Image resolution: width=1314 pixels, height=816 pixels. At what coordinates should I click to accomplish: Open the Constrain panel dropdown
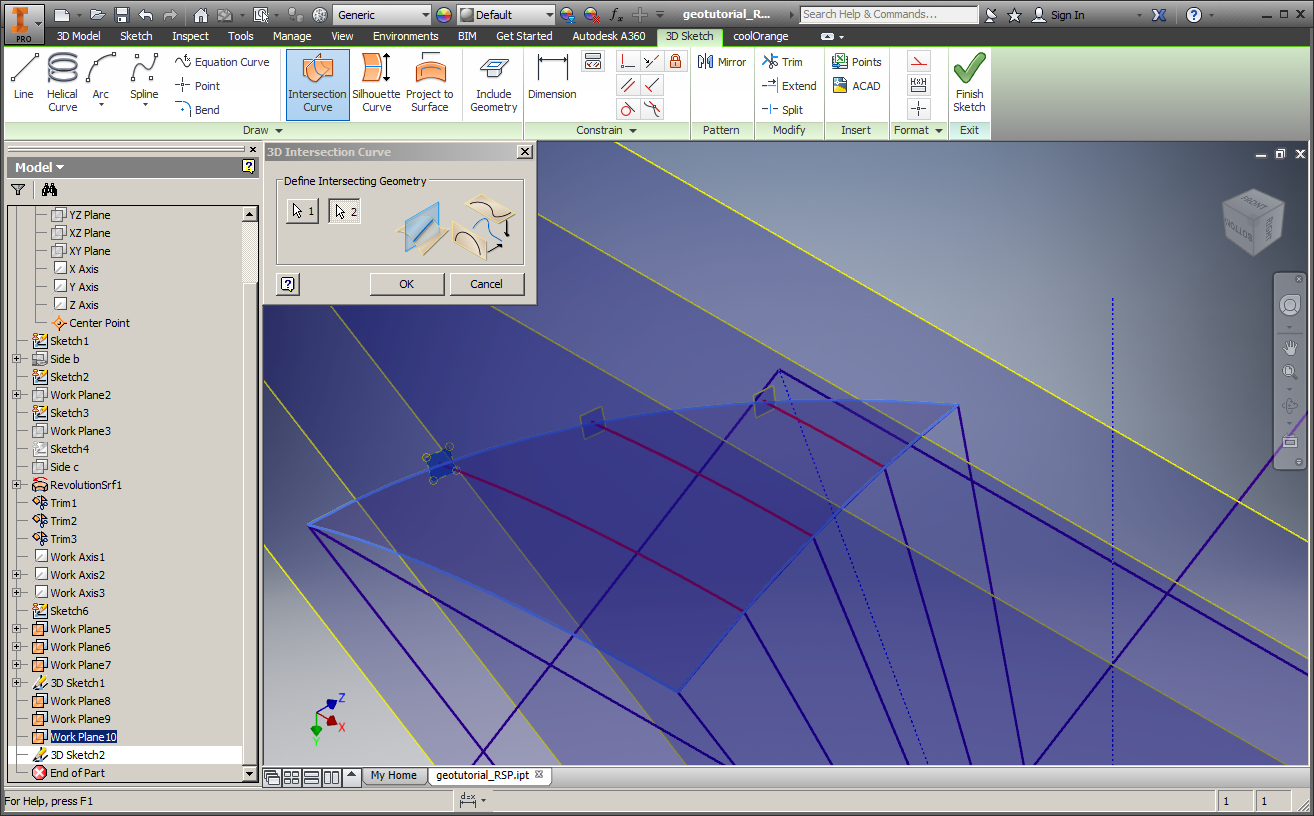click(606, 130)
